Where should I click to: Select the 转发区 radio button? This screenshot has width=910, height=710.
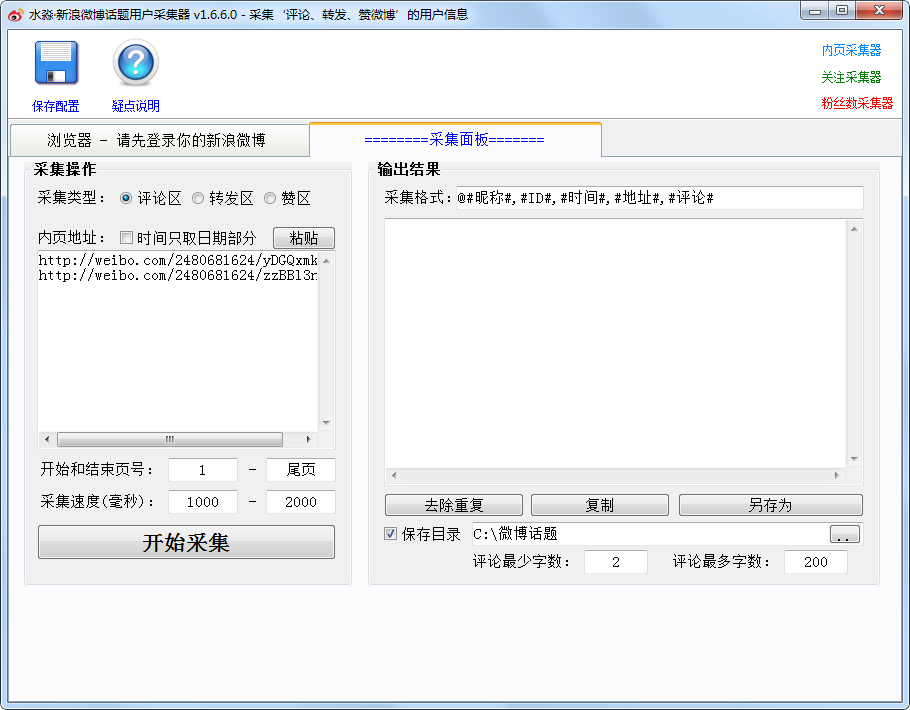198,198
